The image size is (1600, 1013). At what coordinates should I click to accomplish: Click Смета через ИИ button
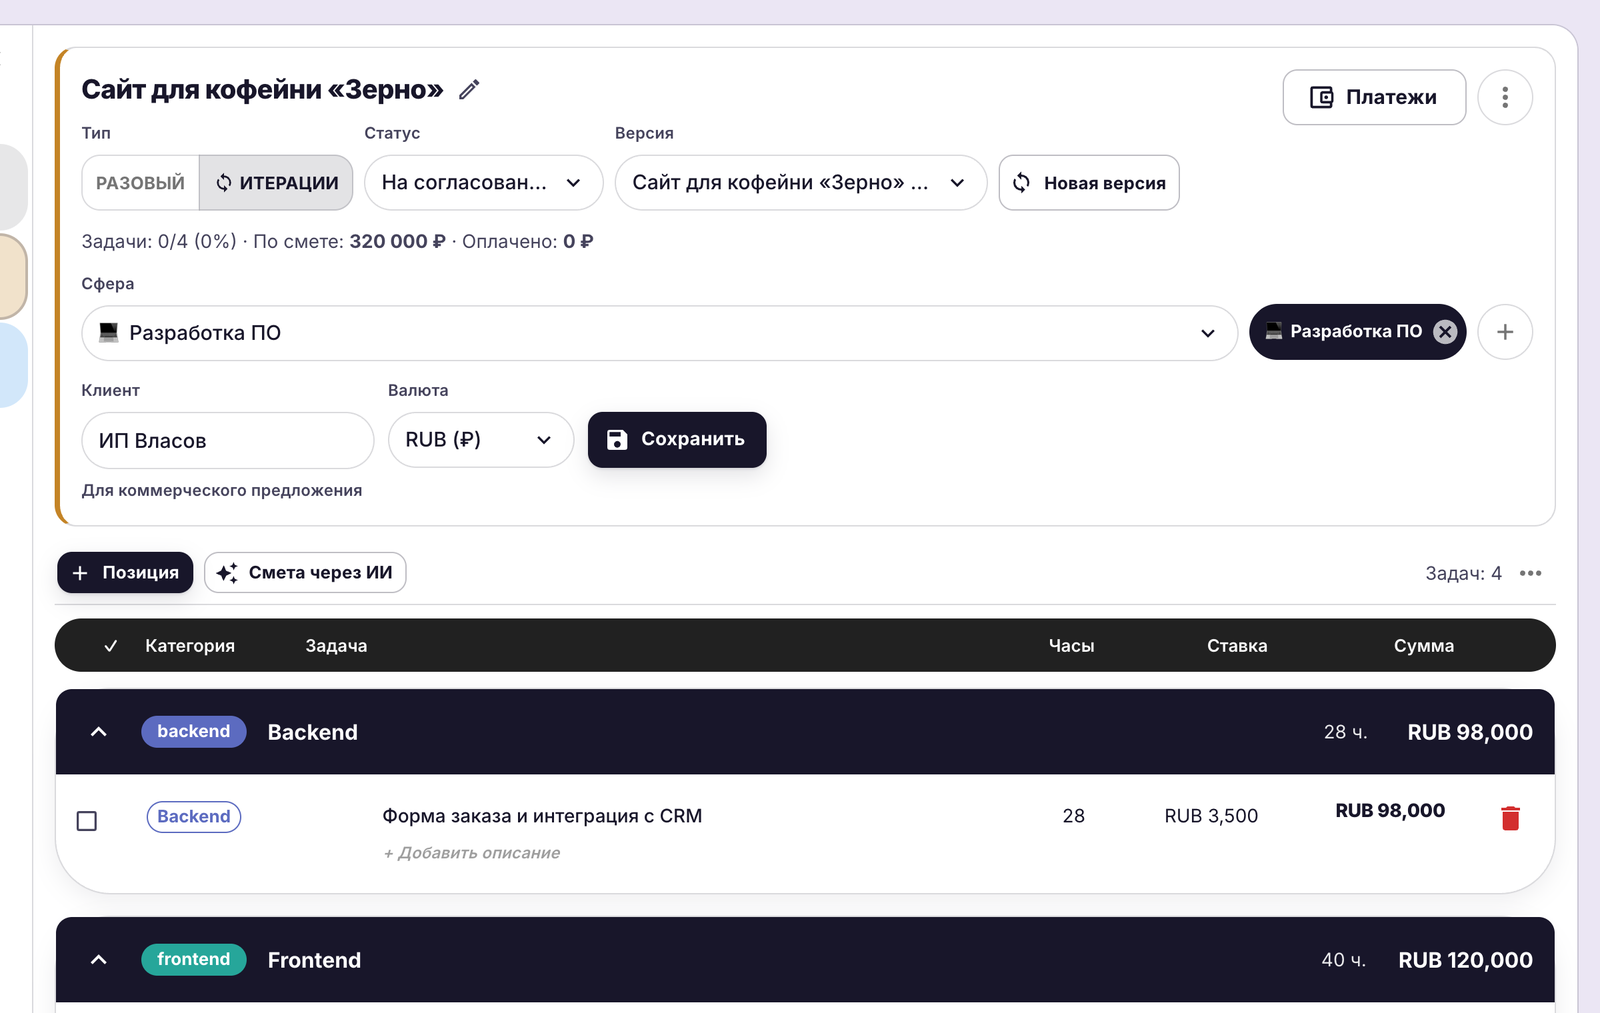pos(305,573)
